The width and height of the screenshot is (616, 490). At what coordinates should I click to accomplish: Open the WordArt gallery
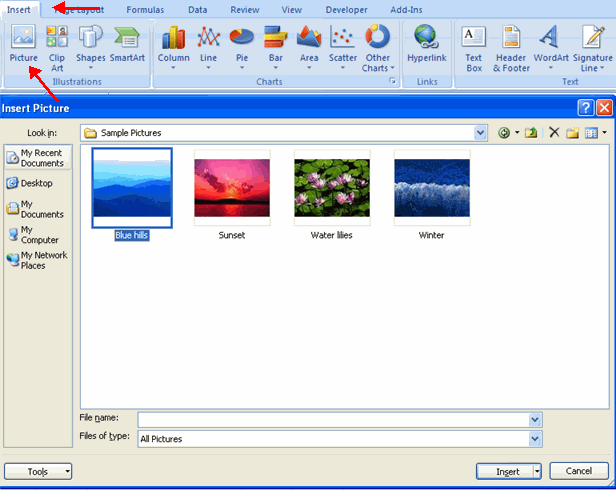click(550, 47)
